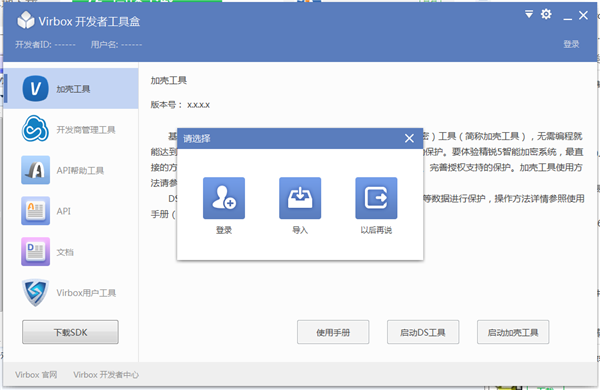Open the Virbox 官网 link
Image resolution: width=600 pixels, height=390 pixels.
tap(36, 375)
